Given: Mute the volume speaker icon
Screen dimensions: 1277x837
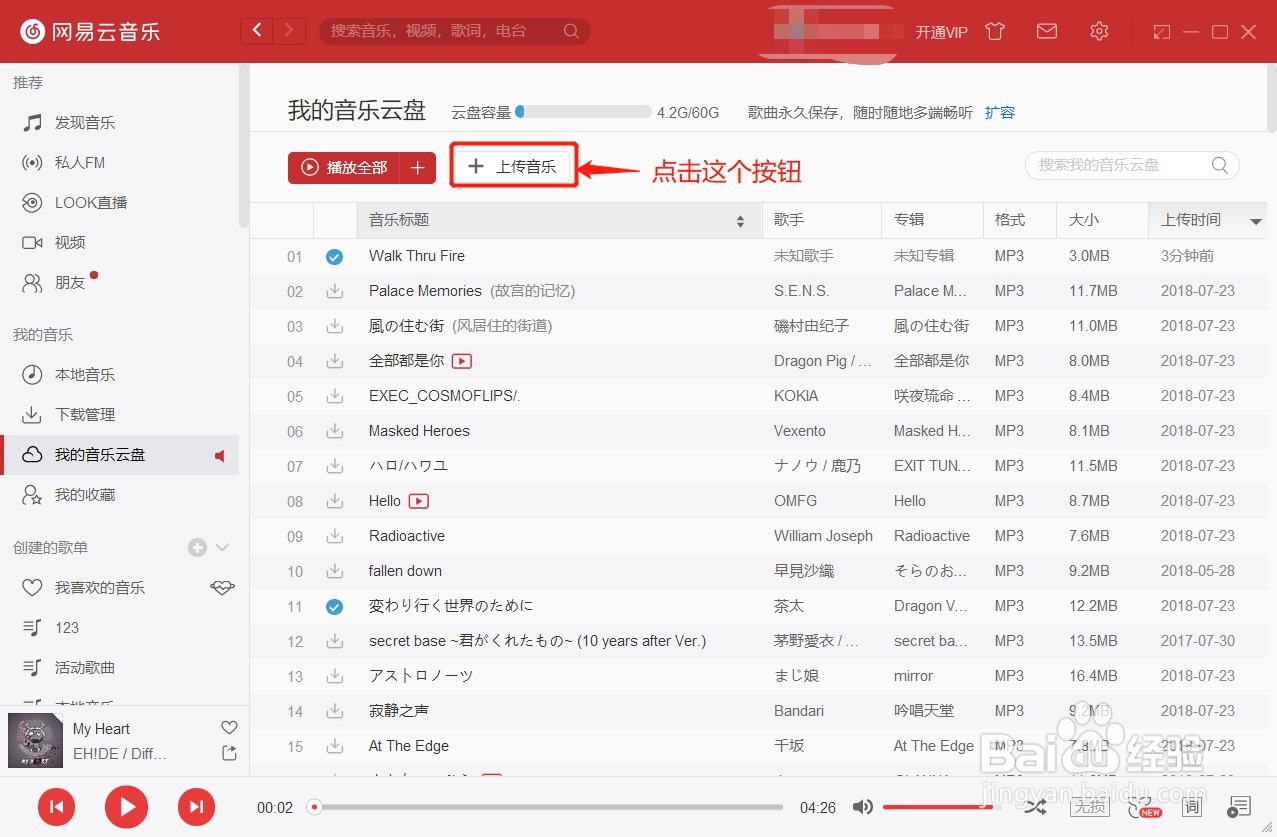Looking at the screenshot, I should [862, 807].
